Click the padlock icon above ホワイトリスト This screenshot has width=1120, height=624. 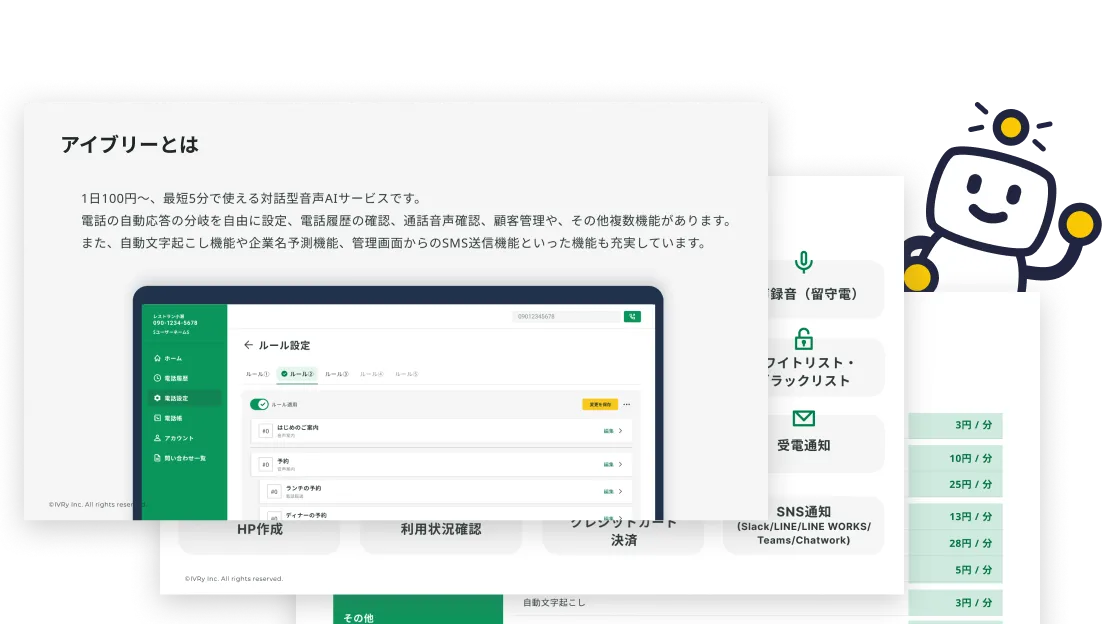804,338
